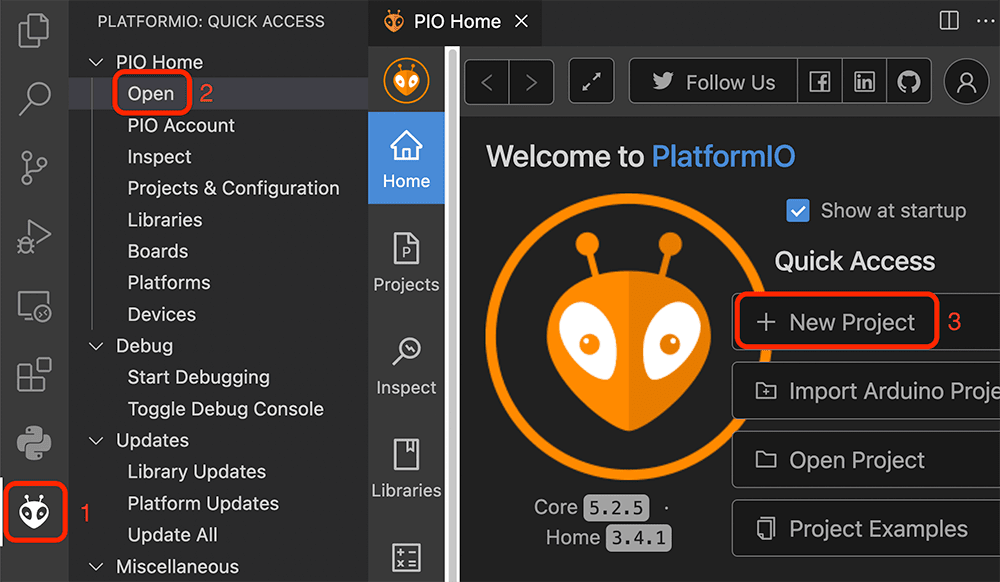Open the Explorer view in activity bar
Image resolution: width=1000 pixels, height=582 pixels.
pyautogui.click(x=34, y=30)
